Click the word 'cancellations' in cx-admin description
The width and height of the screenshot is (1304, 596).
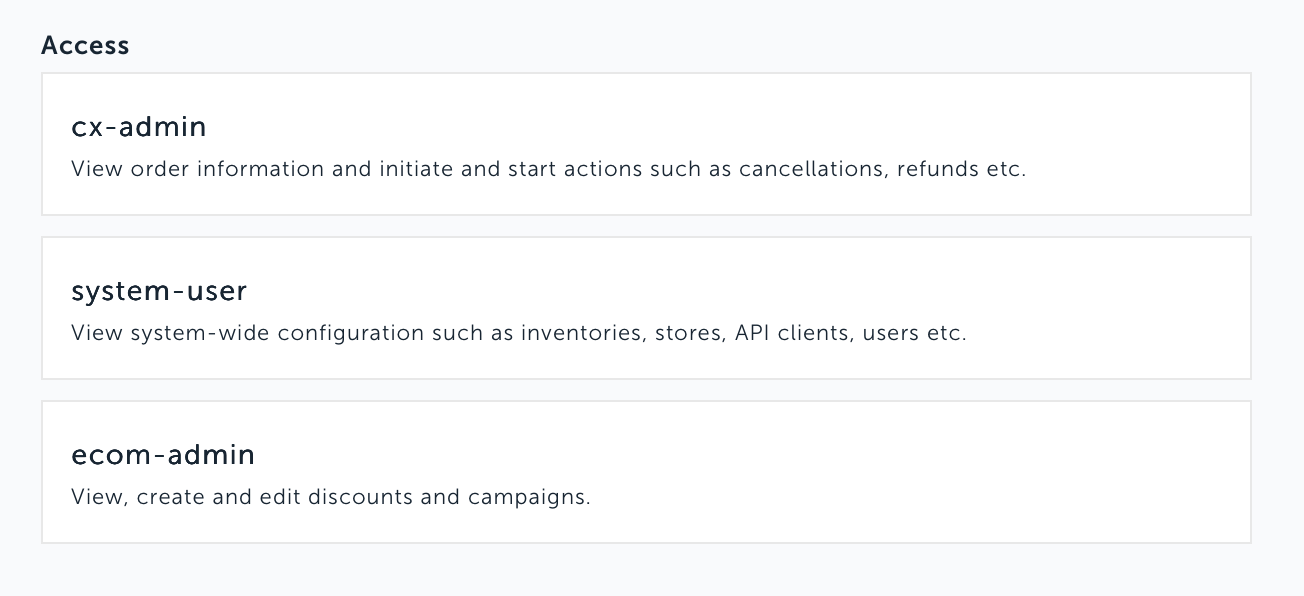811,169
